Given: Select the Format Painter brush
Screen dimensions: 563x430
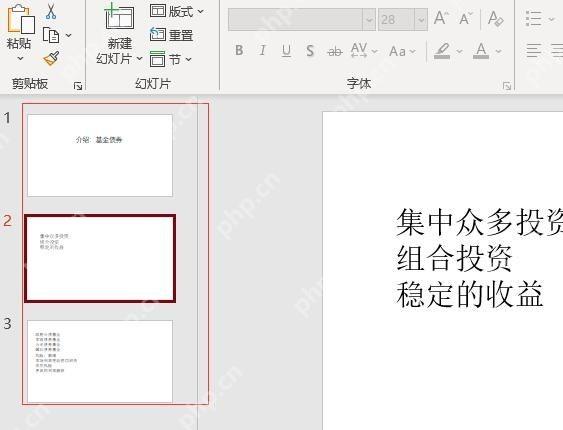Looking at the screenshot, I should pyautogui.click(x=51, y=59).
